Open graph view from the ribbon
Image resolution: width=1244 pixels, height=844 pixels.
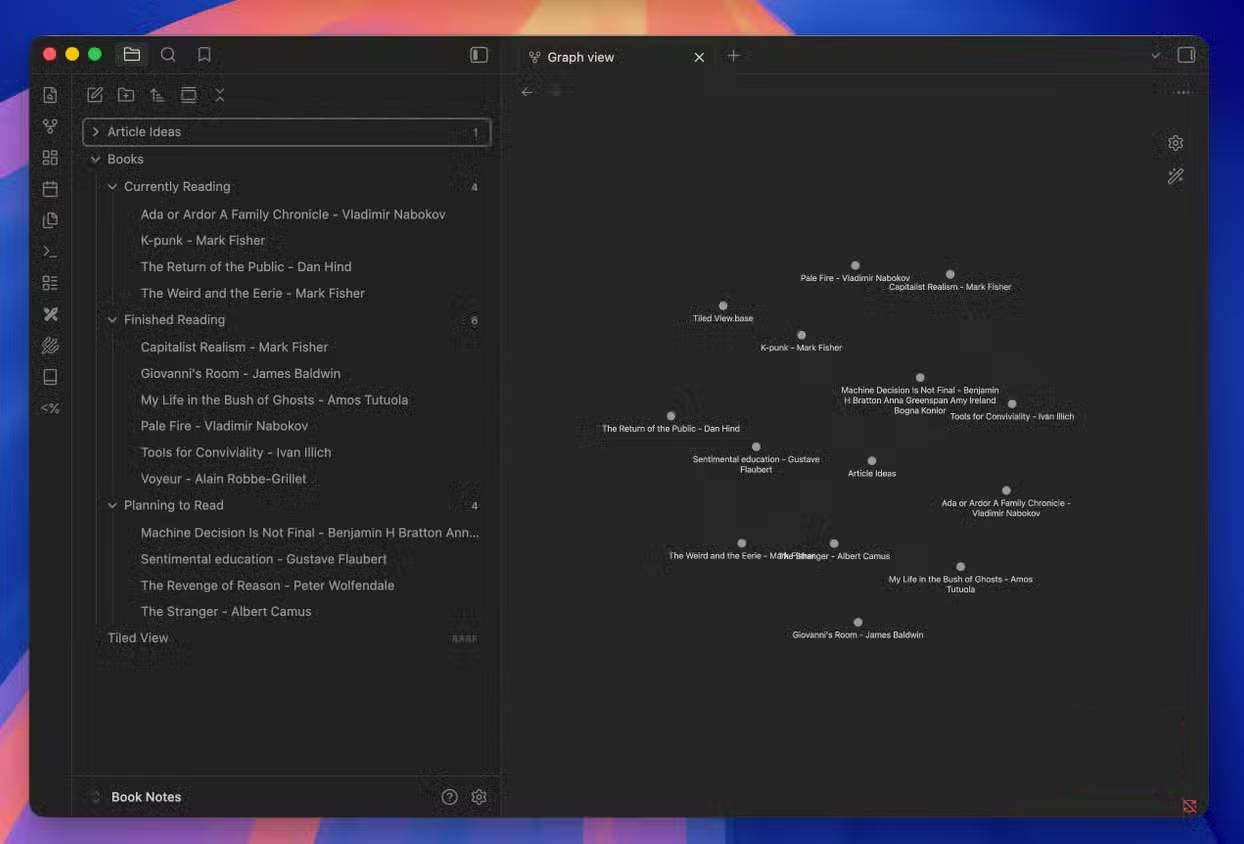tap(50, 126)
